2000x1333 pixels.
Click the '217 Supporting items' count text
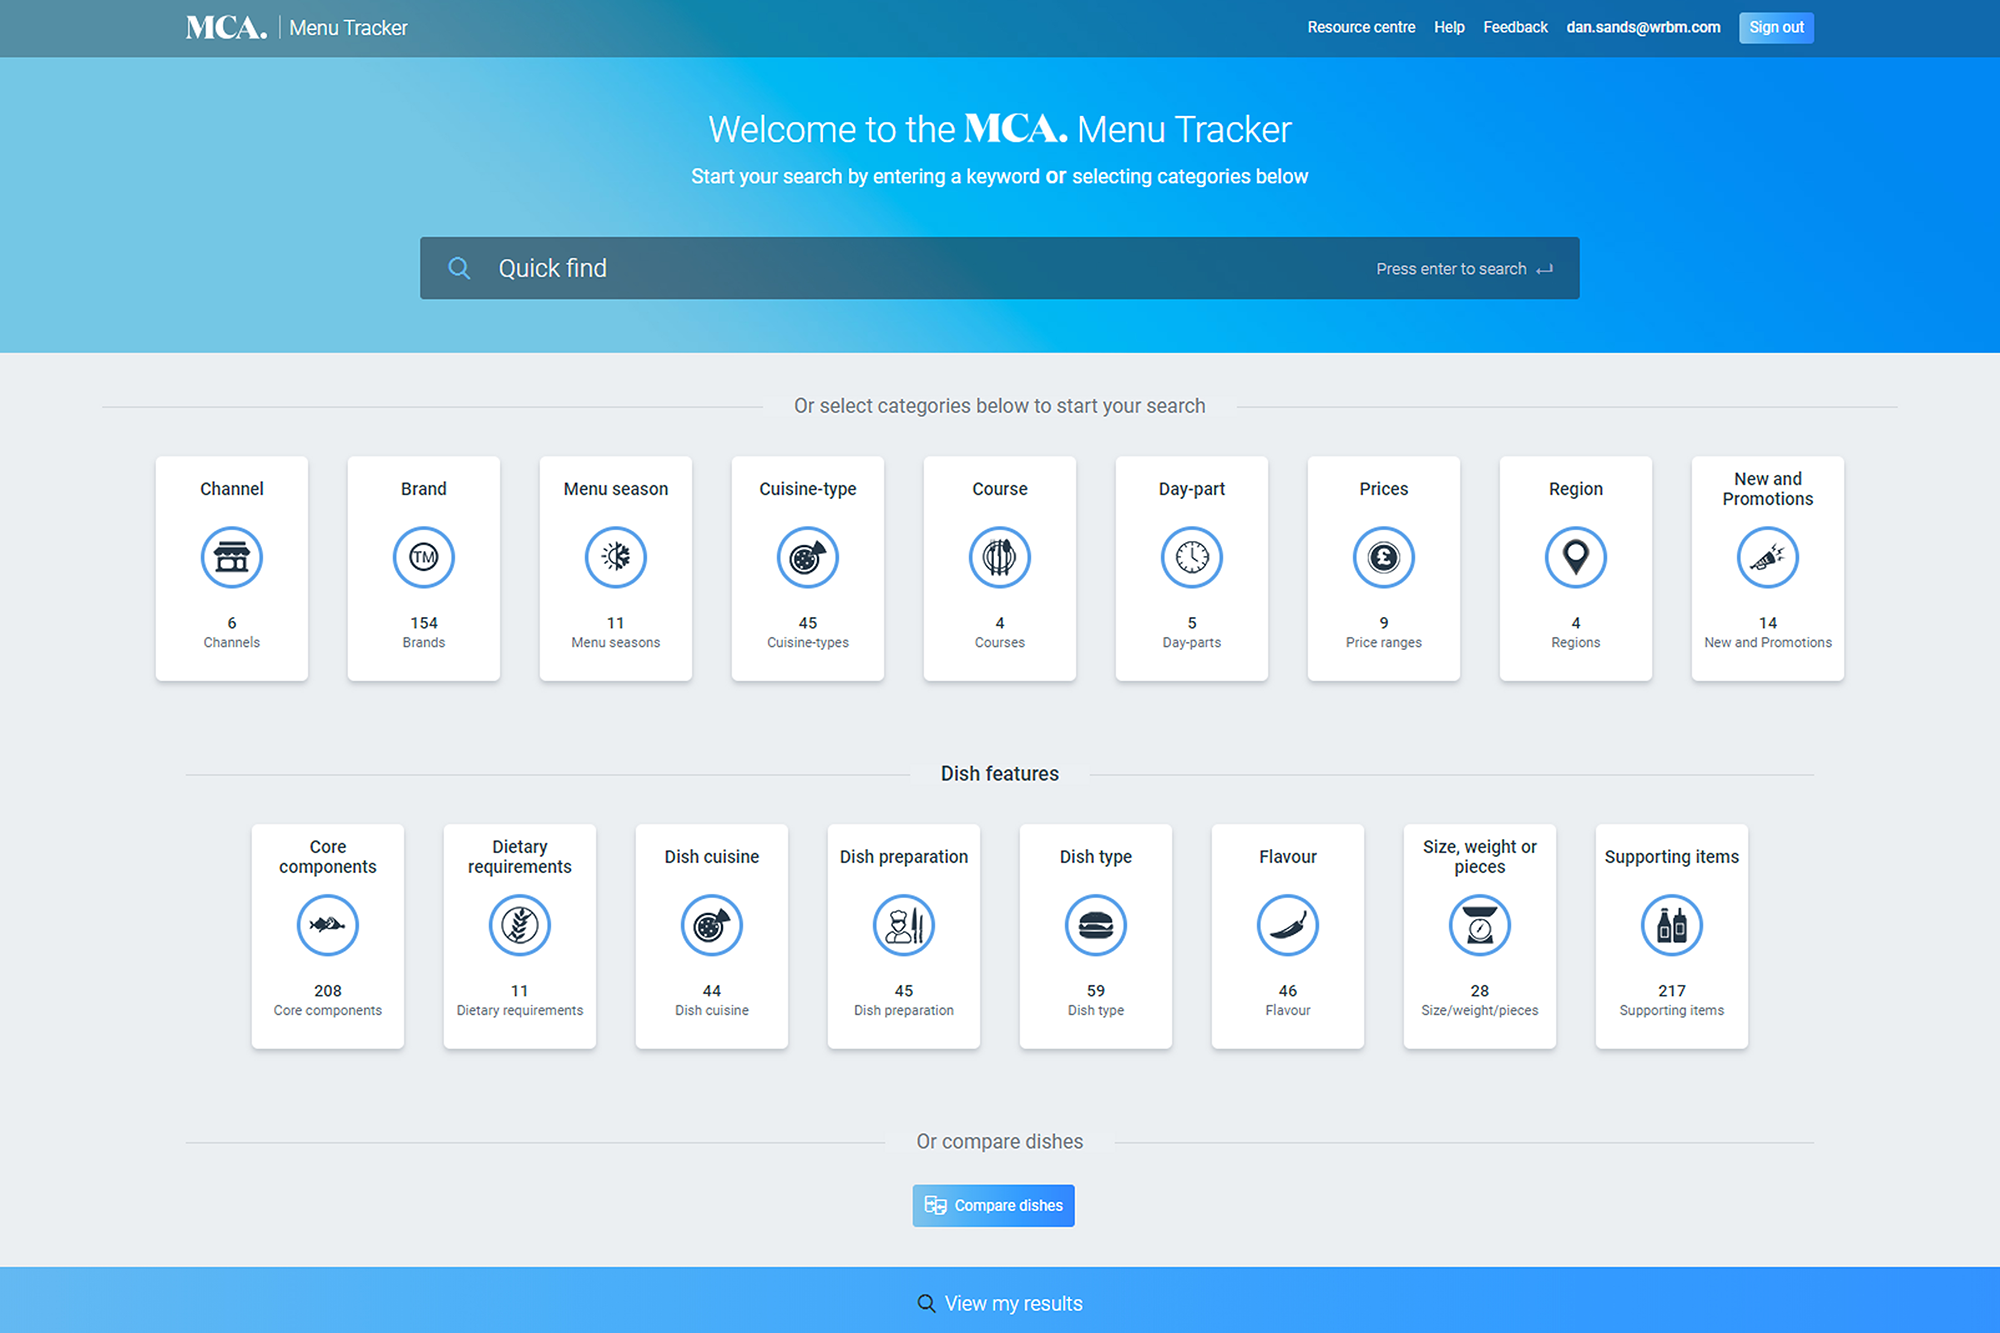tap(1672, 1000)
